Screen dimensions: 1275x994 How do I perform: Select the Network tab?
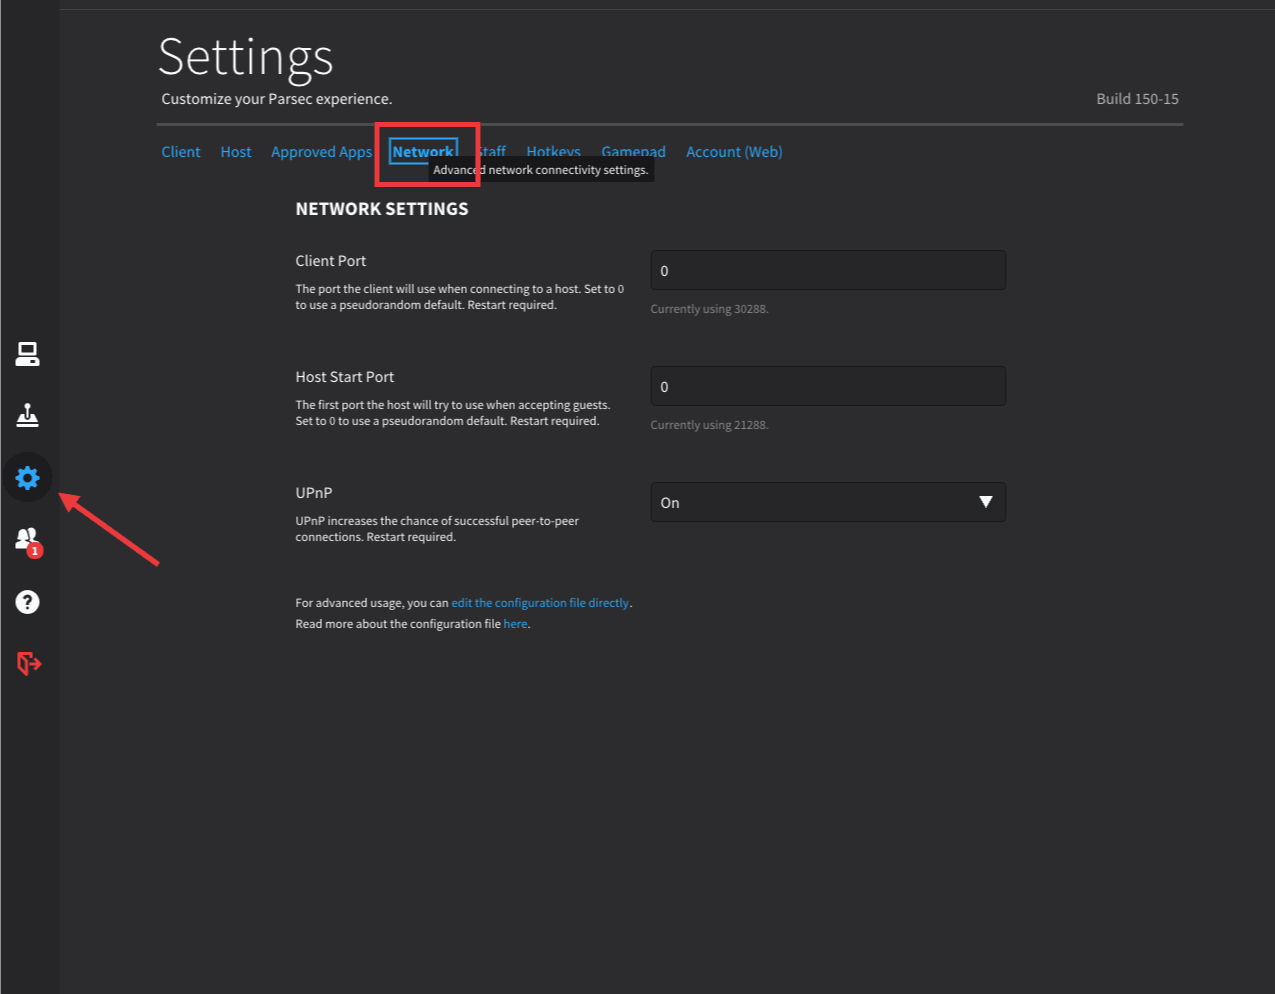pos(422,151)
